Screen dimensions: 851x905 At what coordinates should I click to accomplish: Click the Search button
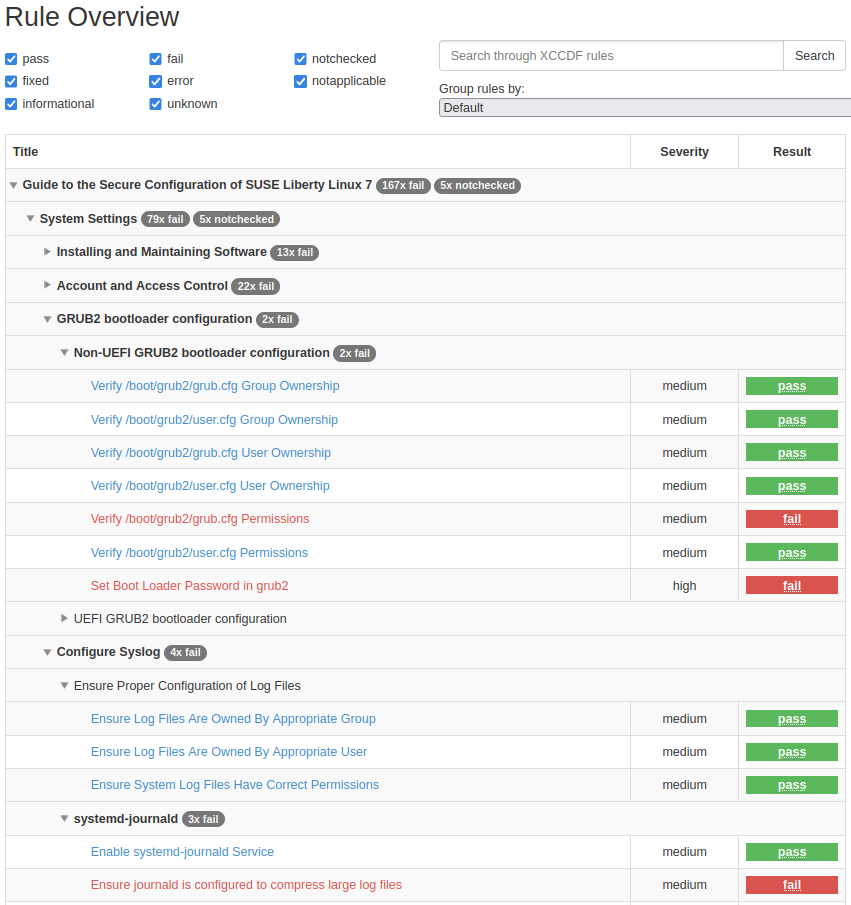[814, 56]
